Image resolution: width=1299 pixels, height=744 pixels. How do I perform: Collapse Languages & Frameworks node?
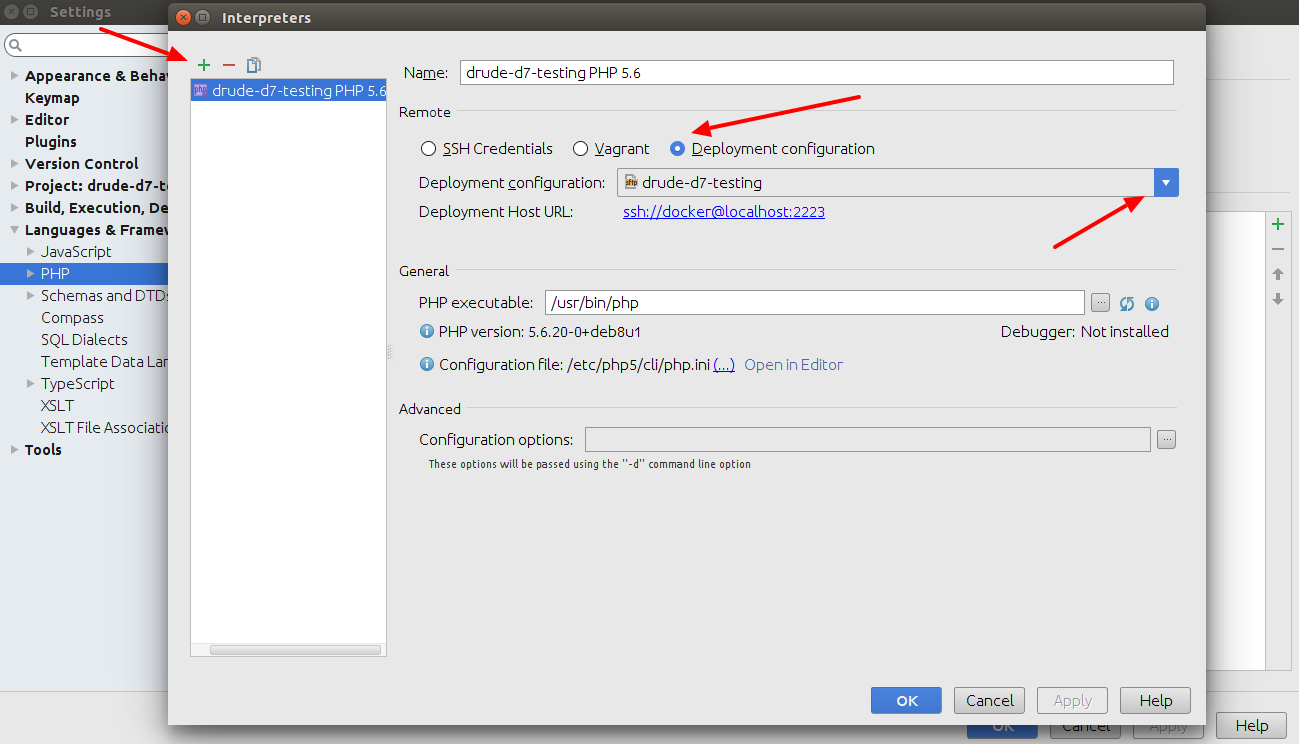point(14,230)
